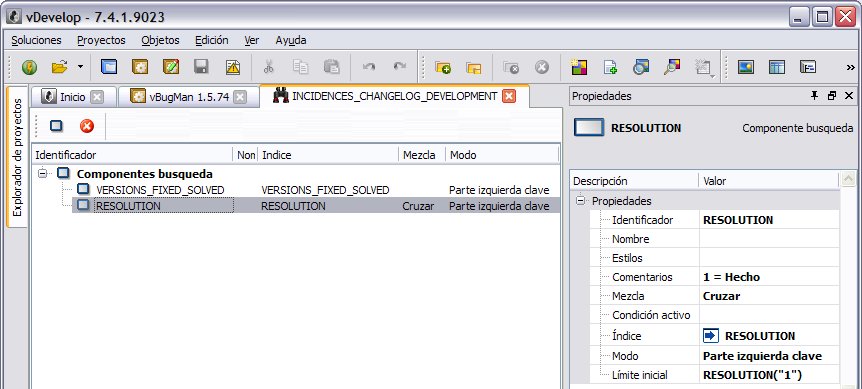Undock the Propiedades panel

(x=832, y=96)
